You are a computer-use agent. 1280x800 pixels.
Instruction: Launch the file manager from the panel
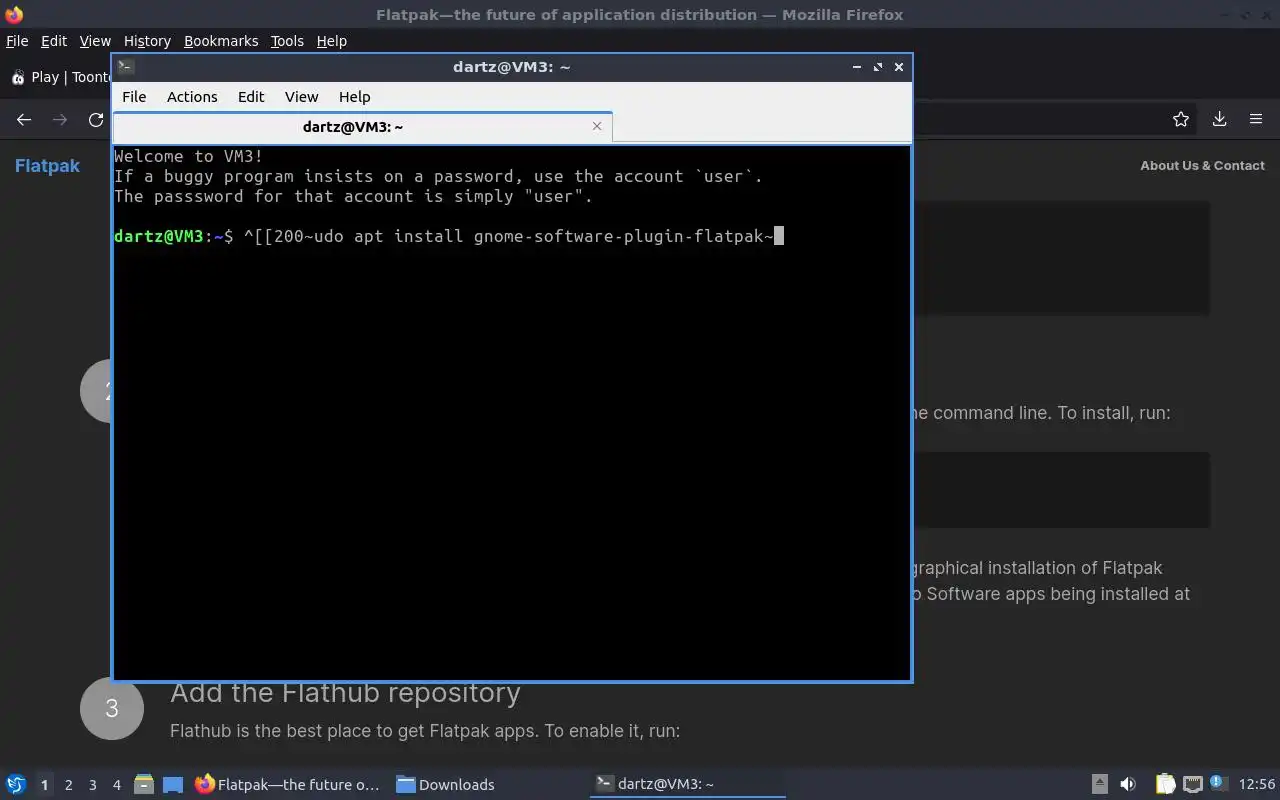(144, 784)
